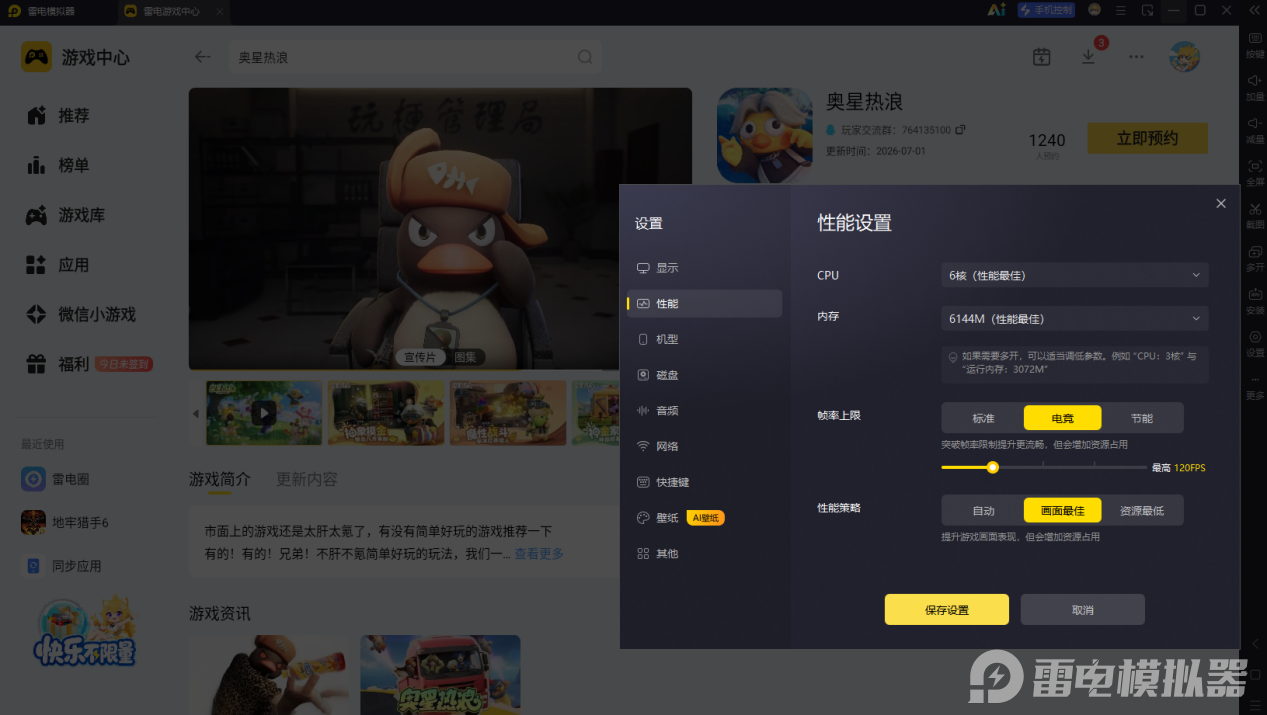Click the 手机控制 phone control button

pyautogui.click(x=1046, y=10)
